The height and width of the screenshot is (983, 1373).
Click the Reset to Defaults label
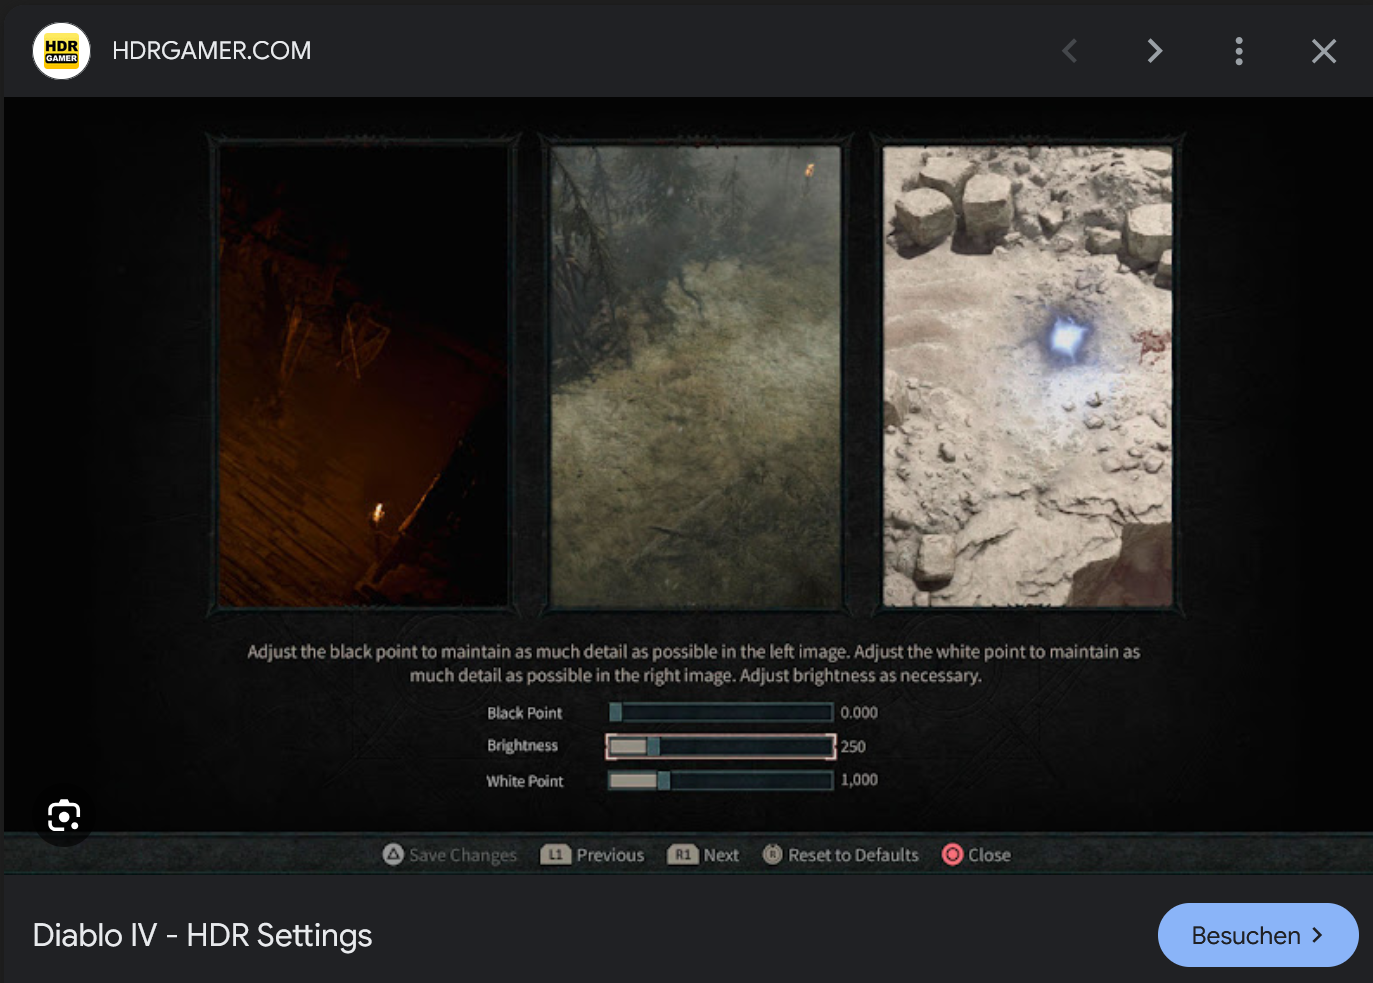(x=853, y=855)
